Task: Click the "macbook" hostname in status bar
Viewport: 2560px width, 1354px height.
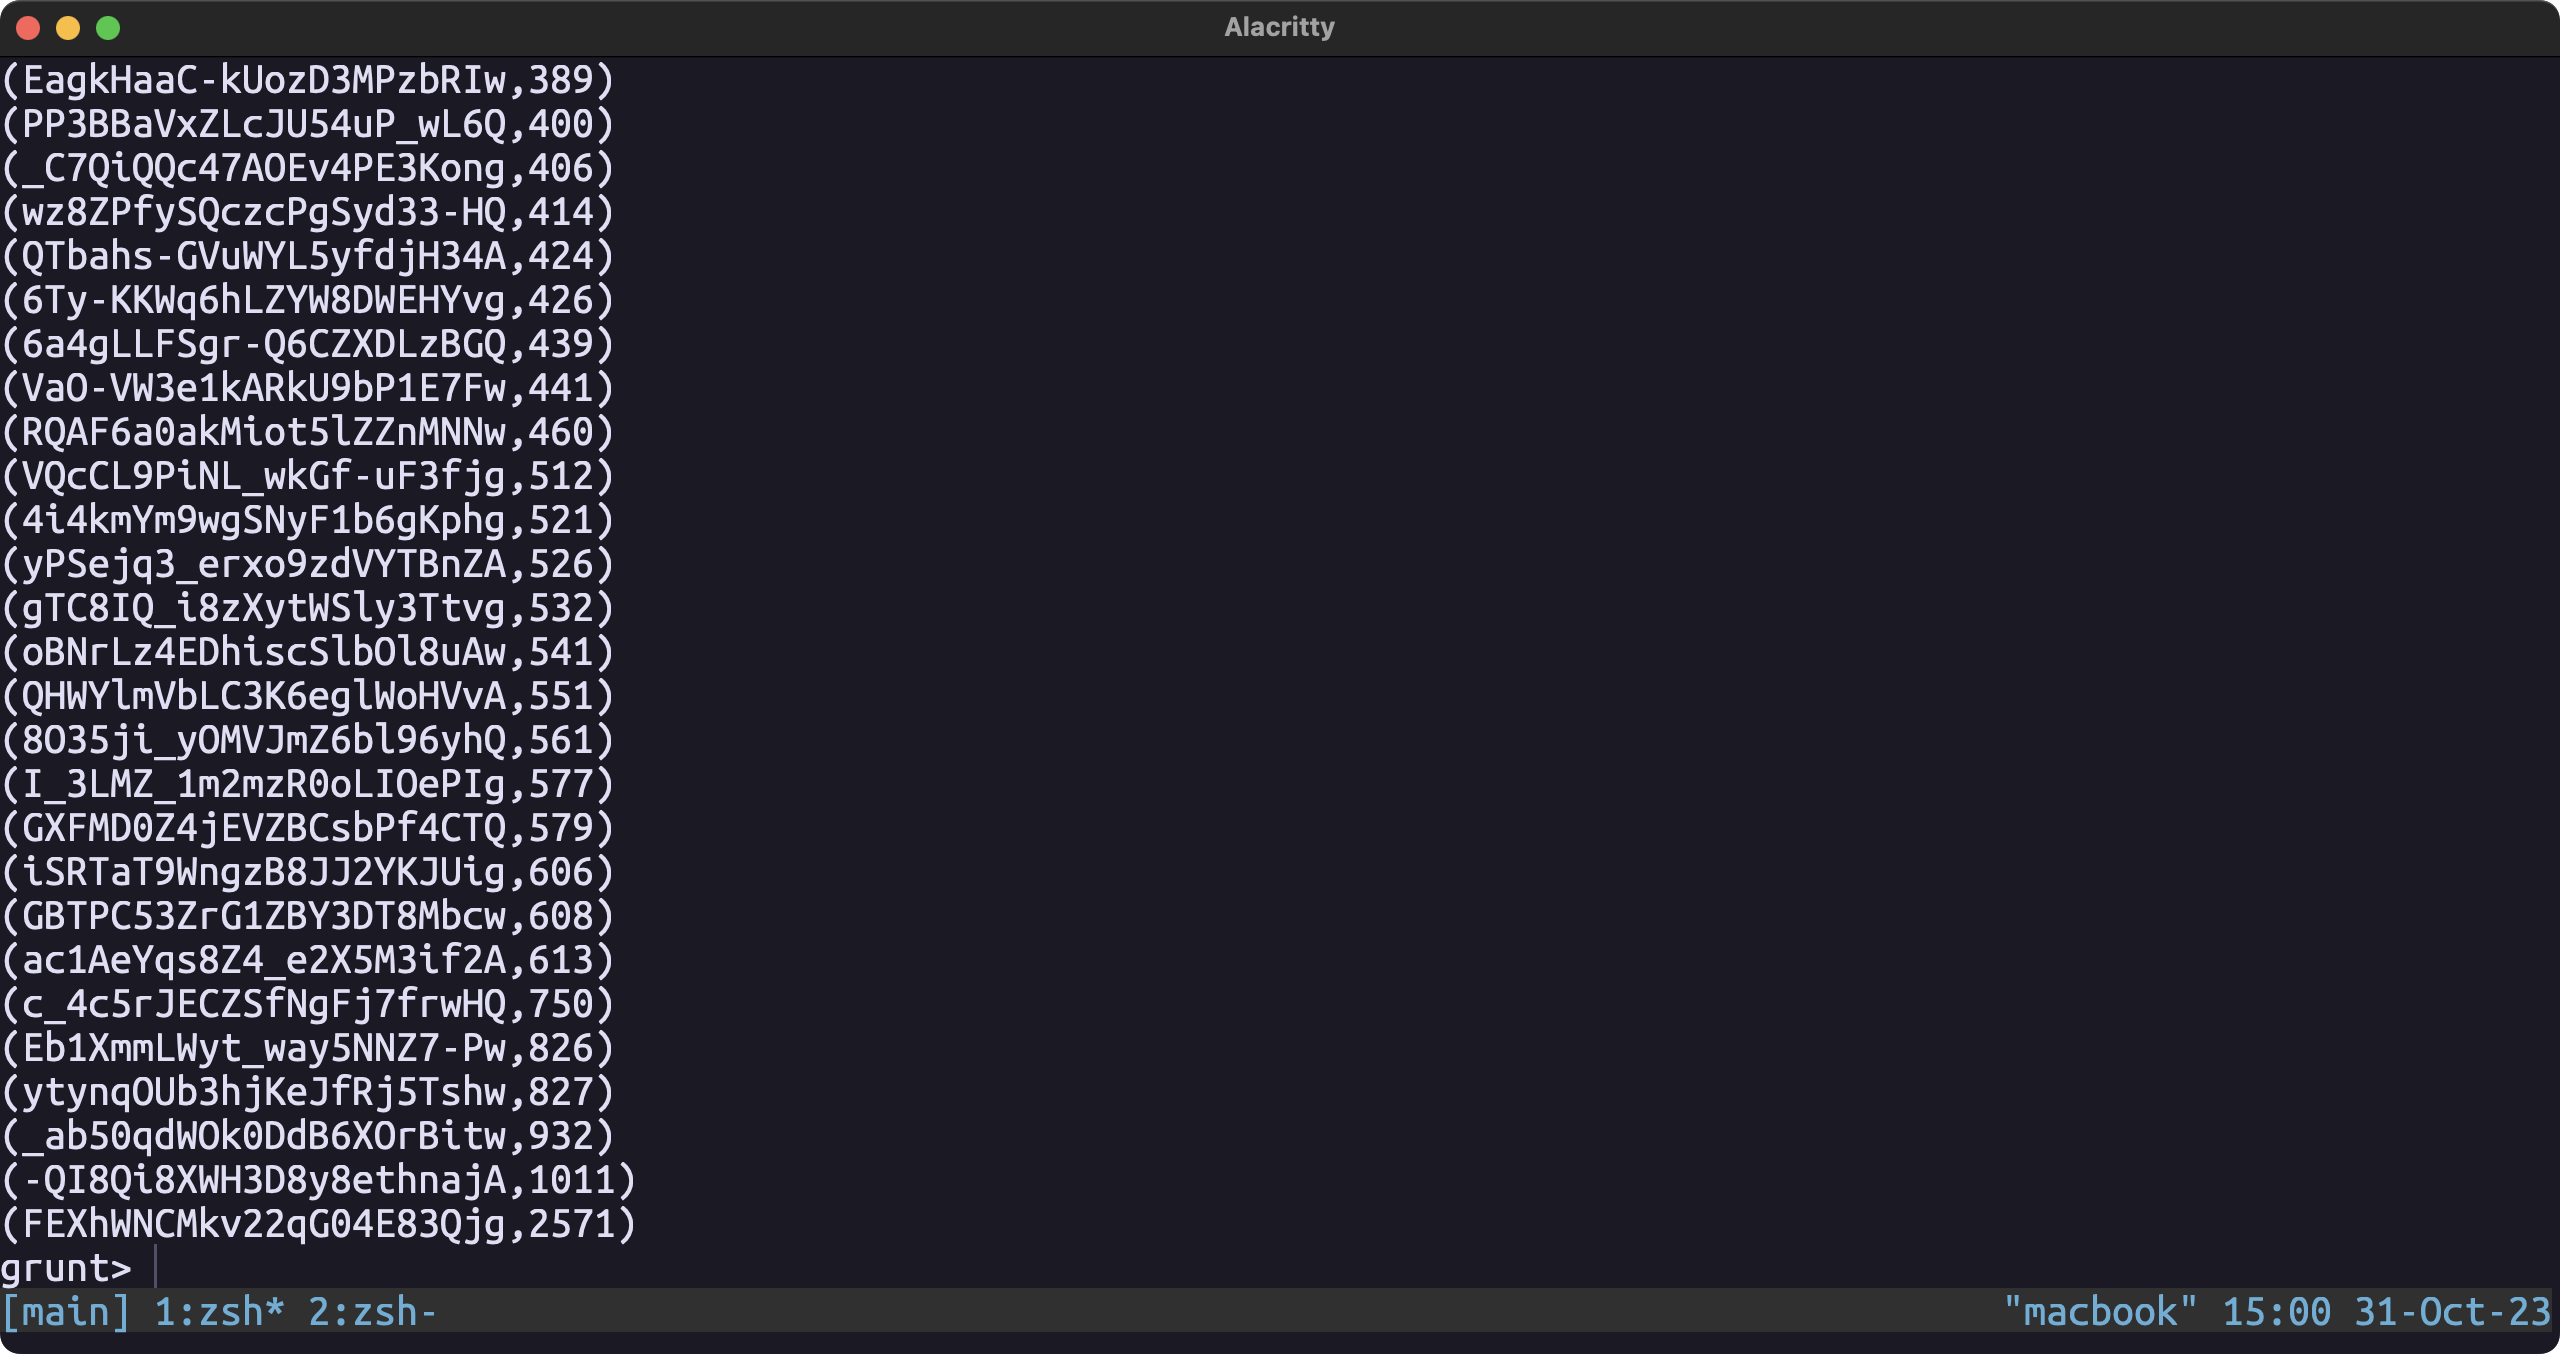Action: coord(2100,1312)
